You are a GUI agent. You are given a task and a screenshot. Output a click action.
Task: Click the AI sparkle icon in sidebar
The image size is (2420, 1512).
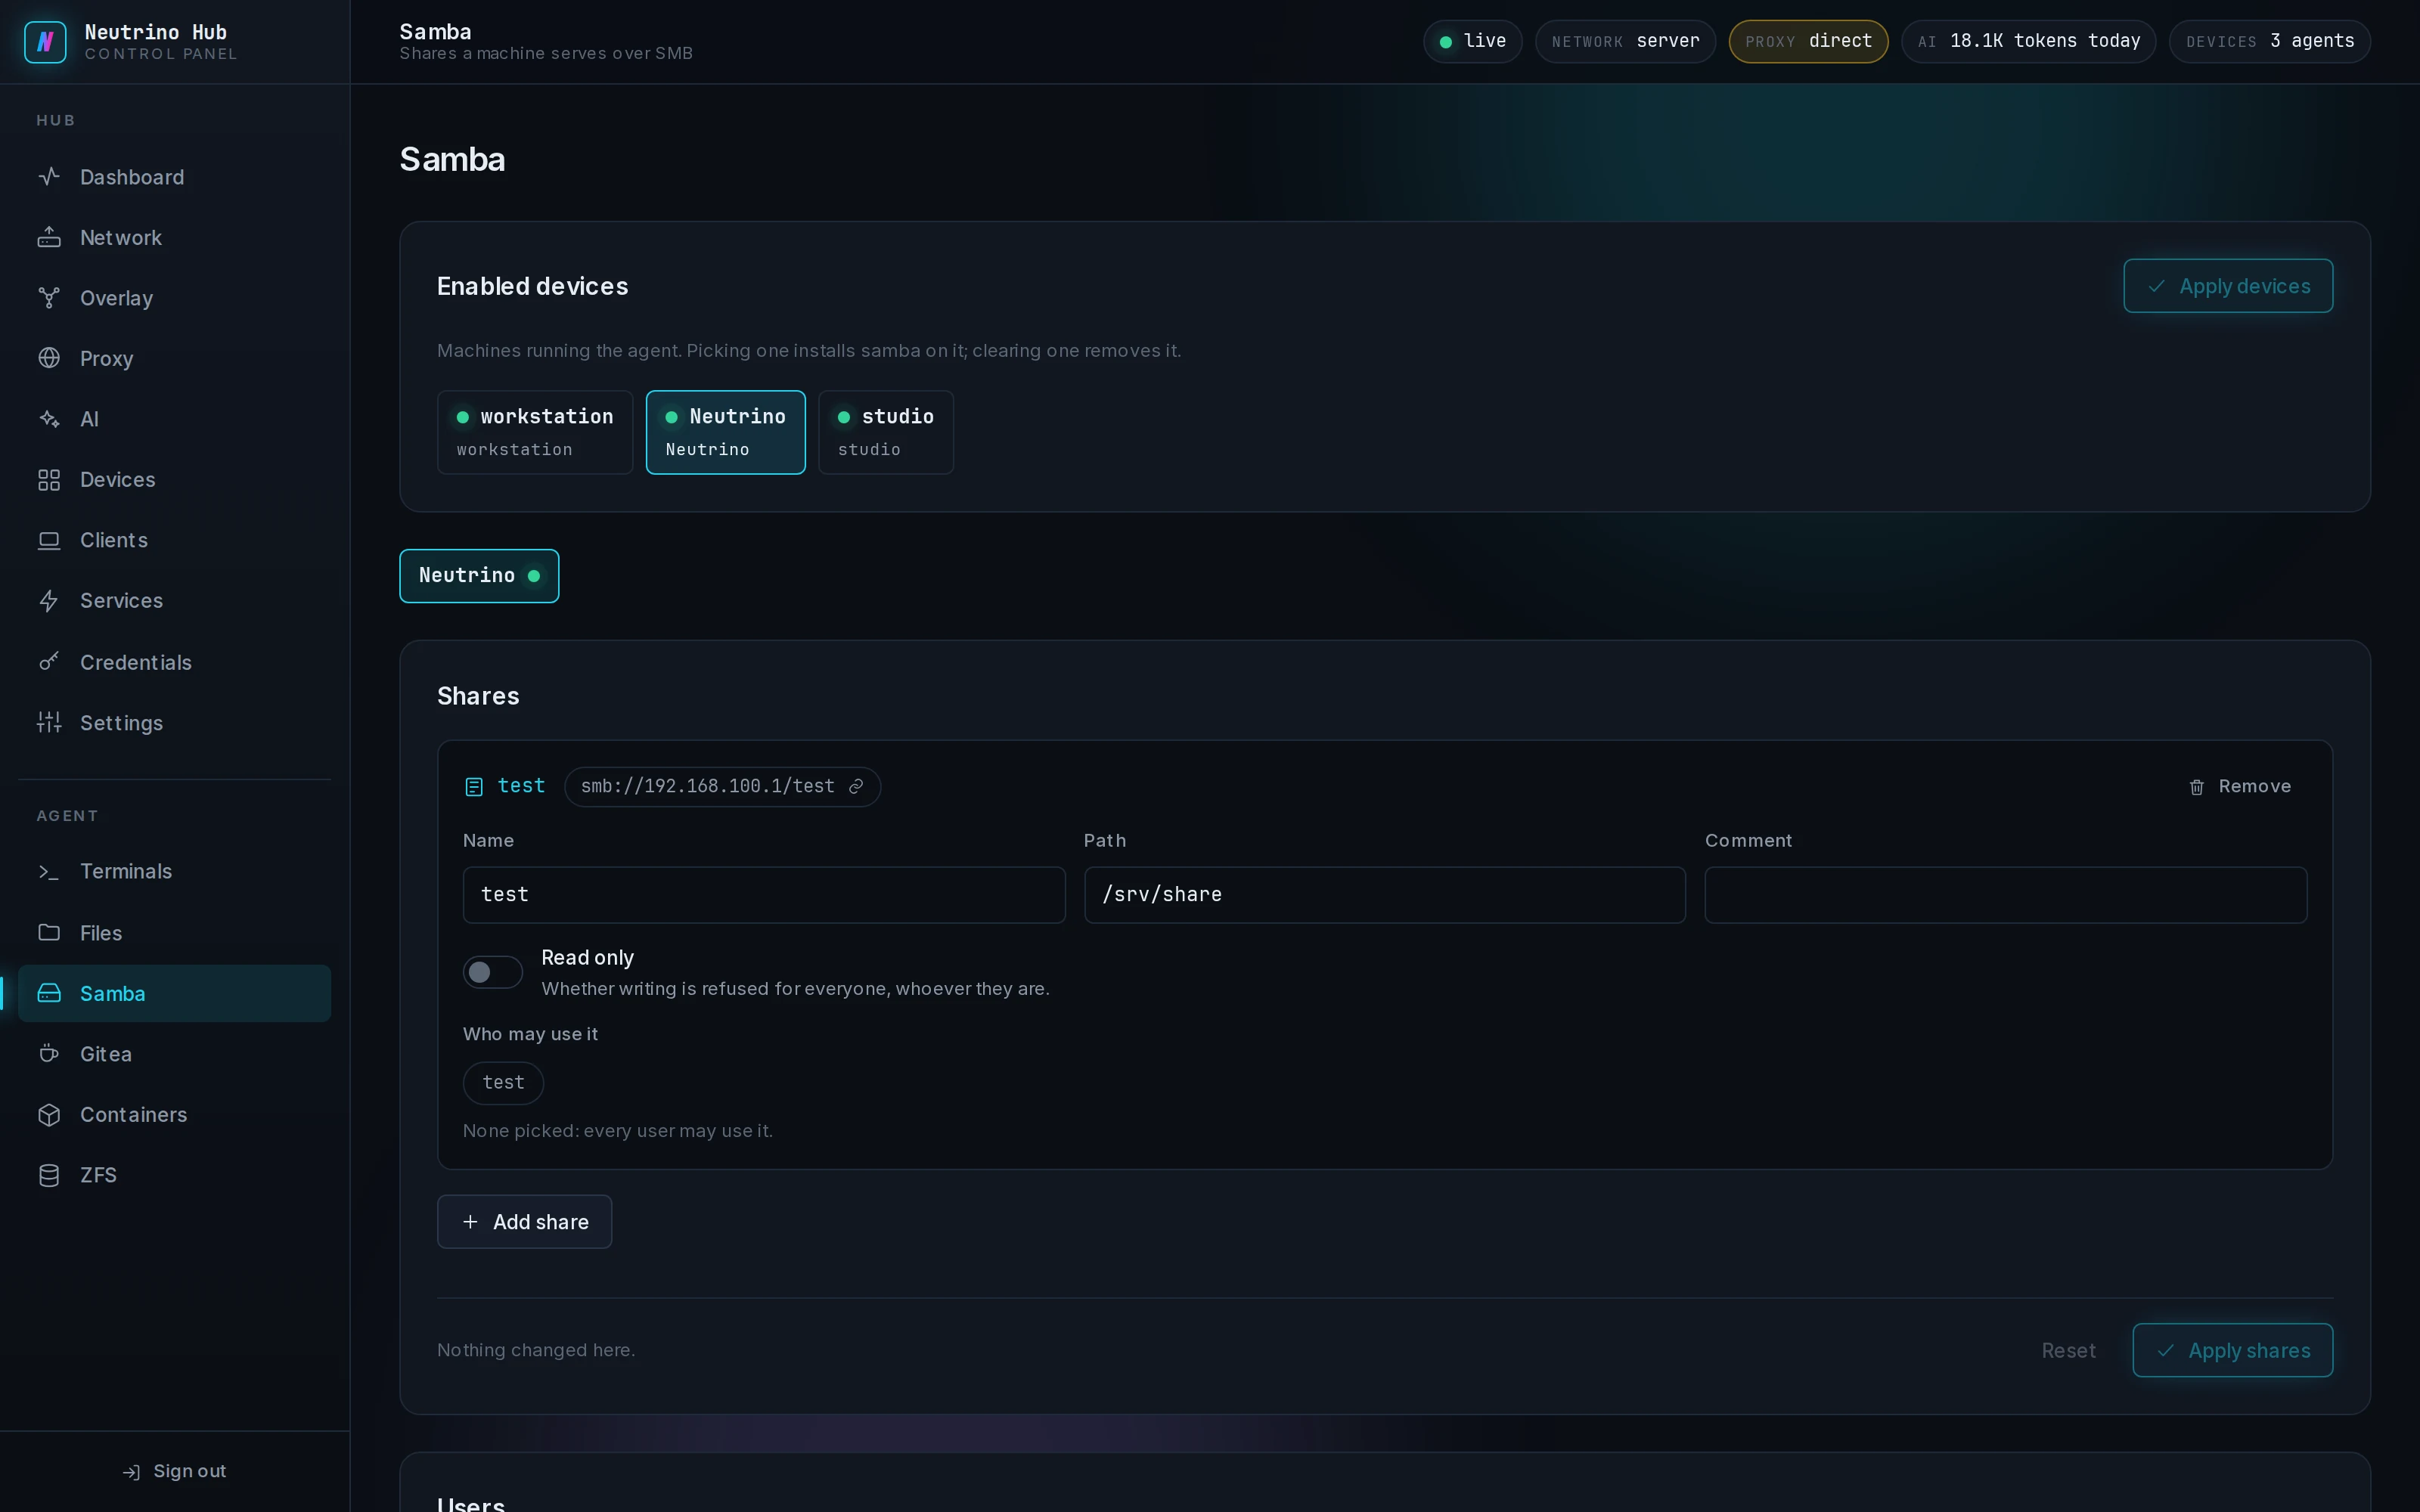tap(49, 419)
